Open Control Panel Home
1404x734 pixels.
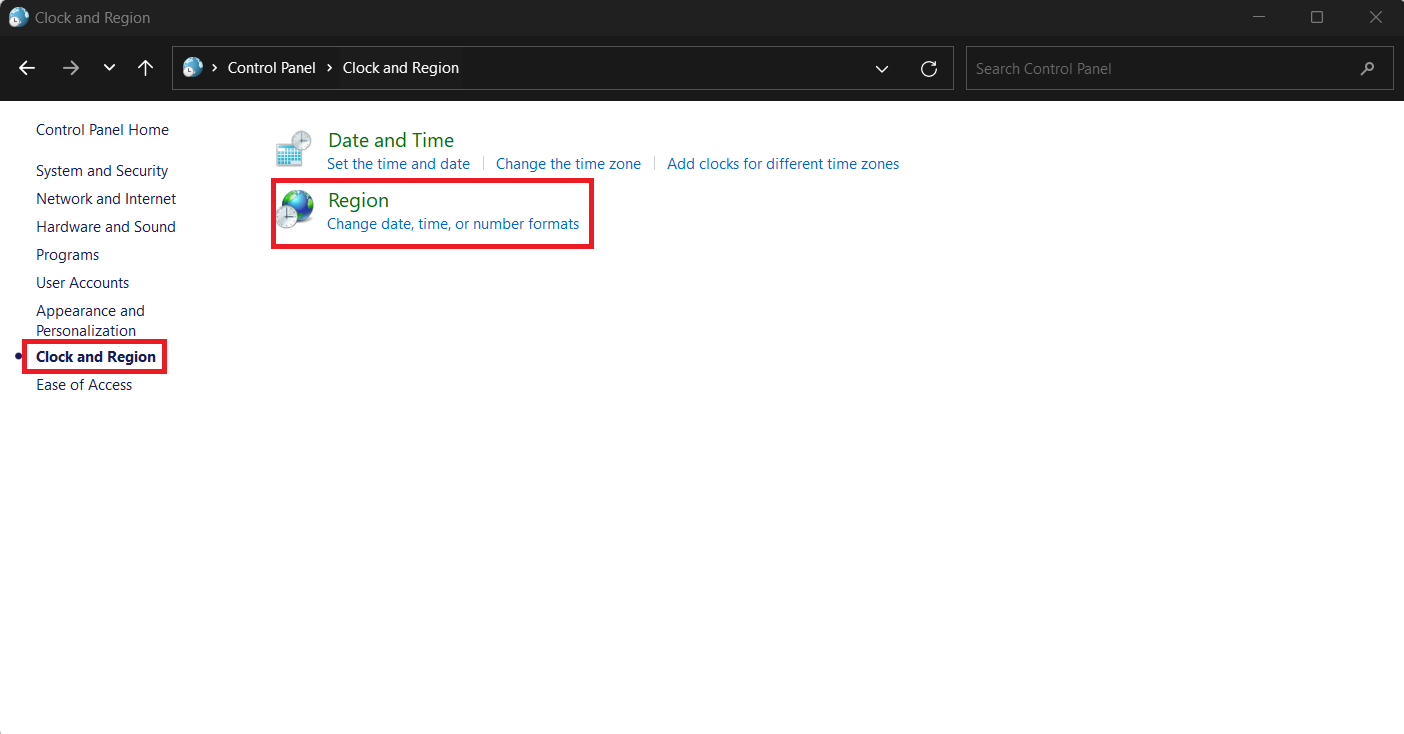[x=102, y=130]
